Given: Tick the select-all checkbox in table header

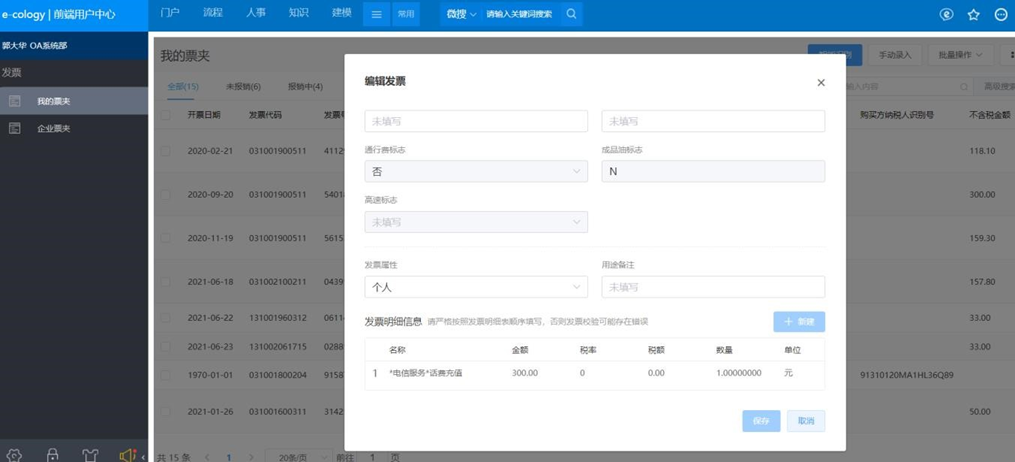Looking at the screenshot, I should pyautogui.click(x=165, y=115).
